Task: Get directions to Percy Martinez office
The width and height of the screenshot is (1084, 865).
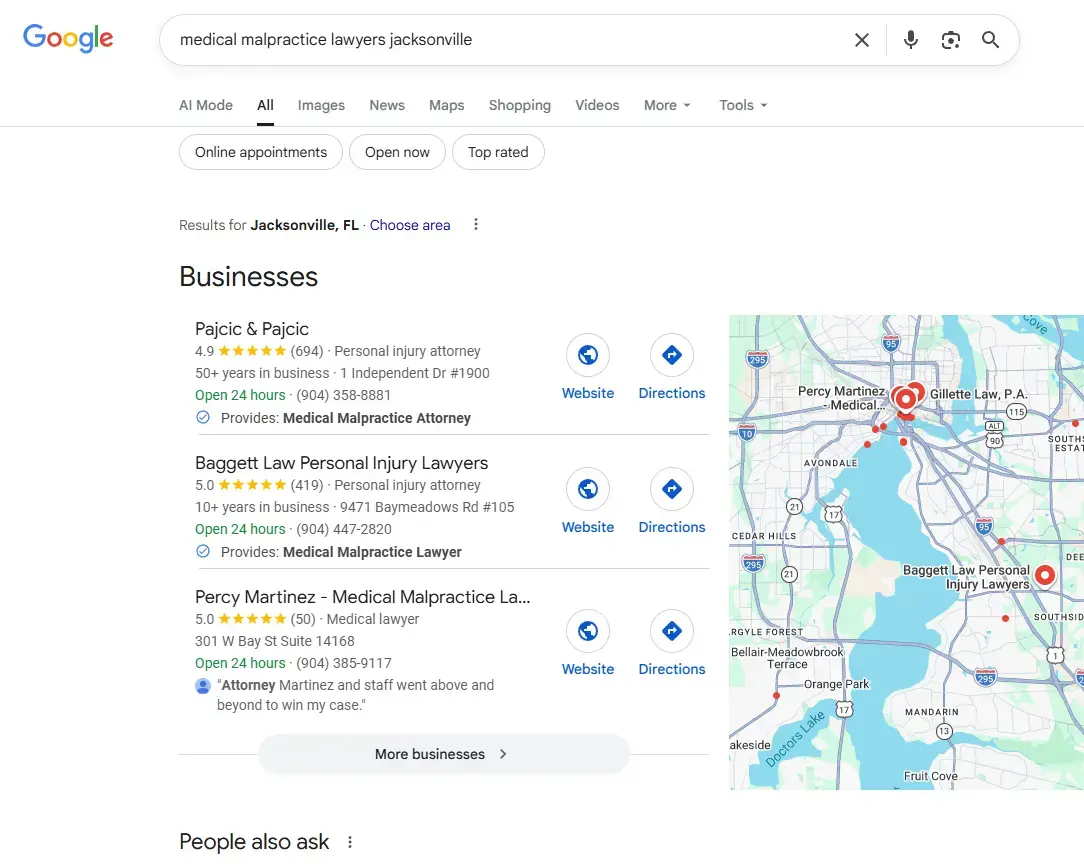Action: [x=671, y=631]
